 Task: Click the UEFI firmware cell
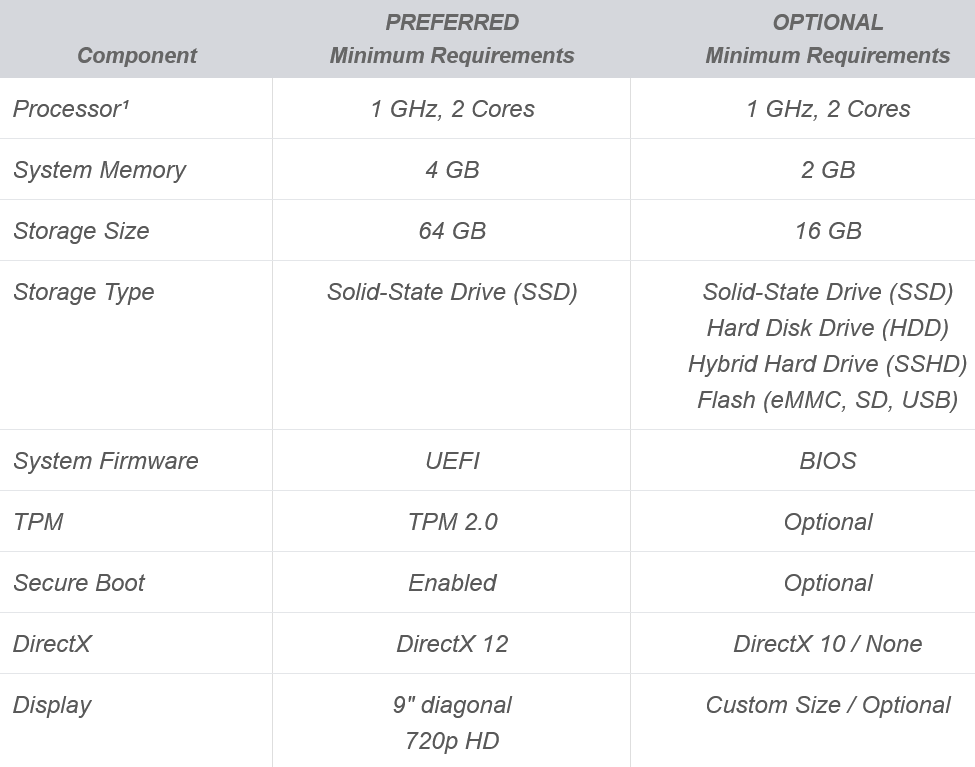click(x=452, y=461)
